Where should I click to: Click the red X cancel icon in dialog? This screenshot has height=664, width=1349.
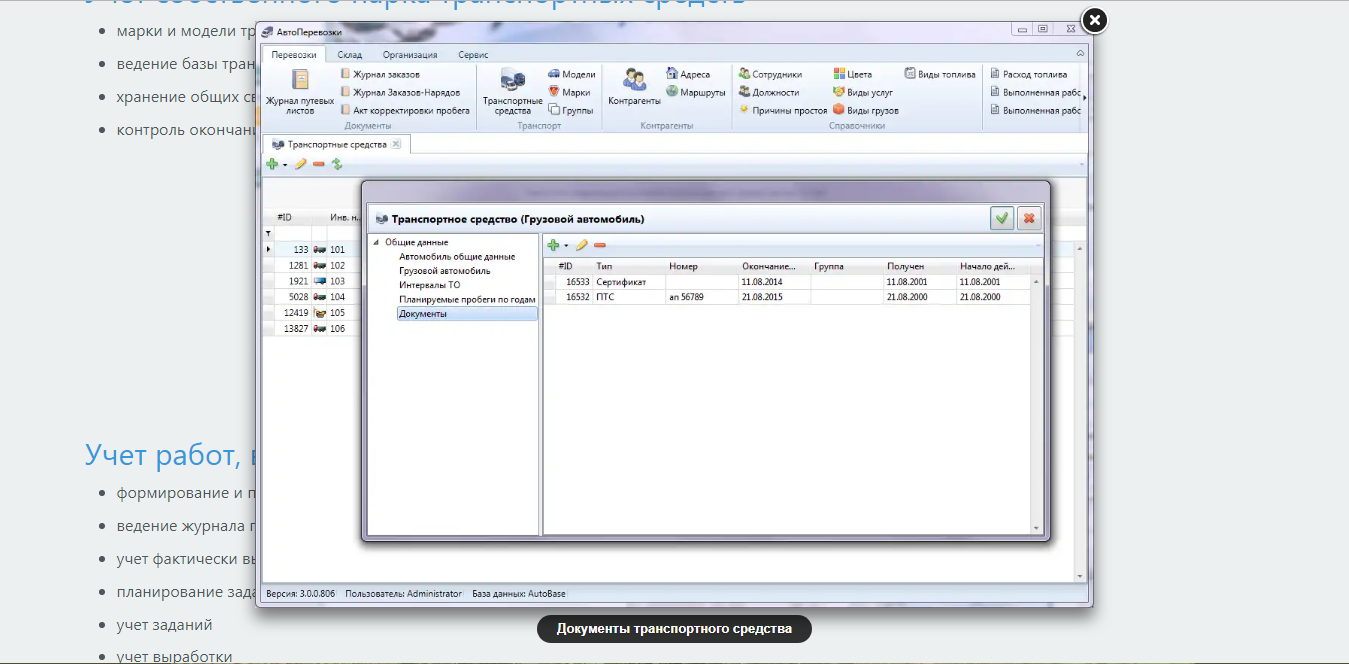coord(1028,218)
